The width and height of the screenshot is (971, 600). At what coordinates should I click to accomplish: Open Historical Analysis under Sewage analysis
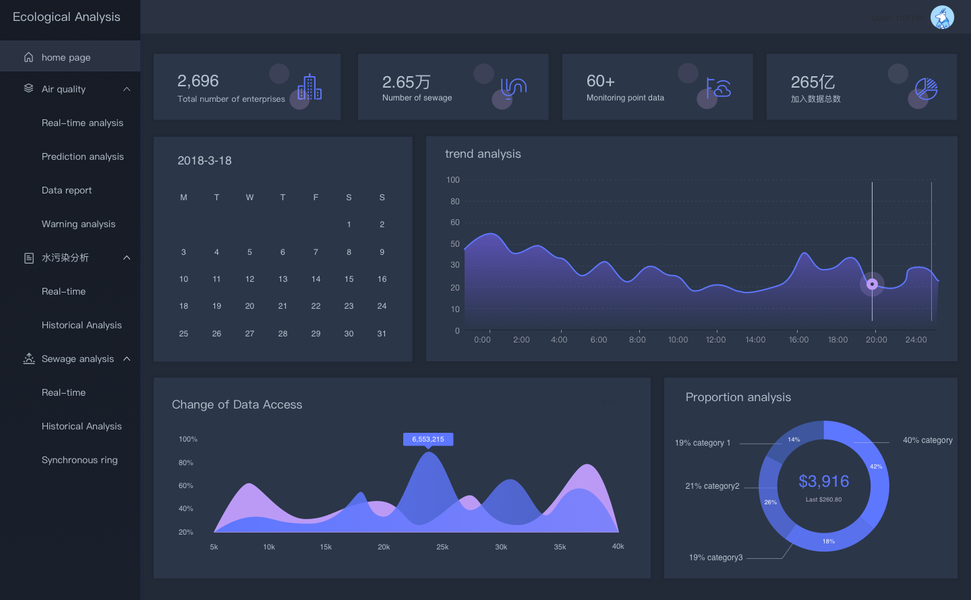click(81, 426)
